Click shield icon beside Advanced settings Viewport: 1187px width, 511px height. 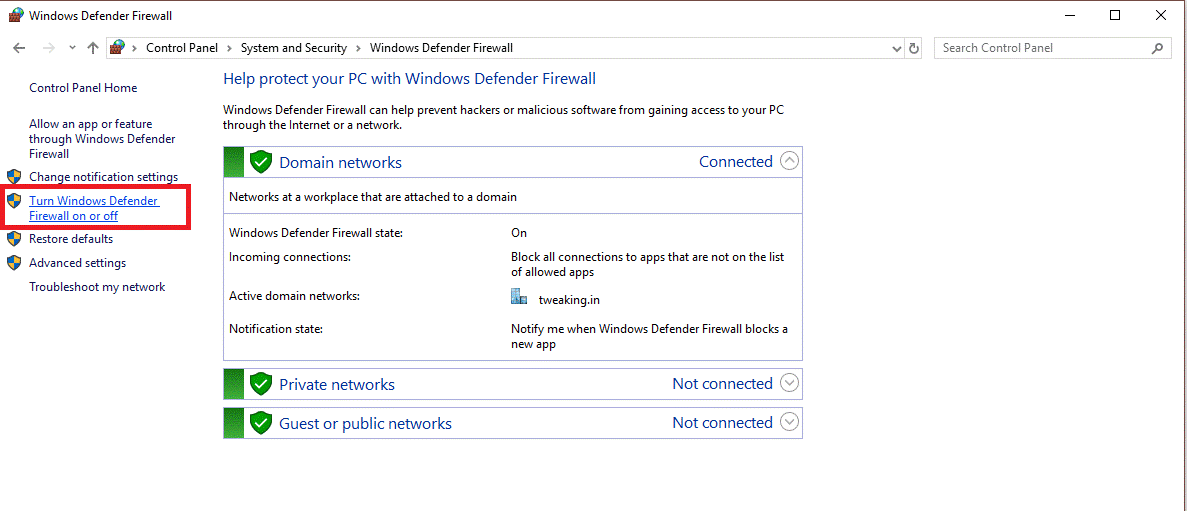[14, 263]
